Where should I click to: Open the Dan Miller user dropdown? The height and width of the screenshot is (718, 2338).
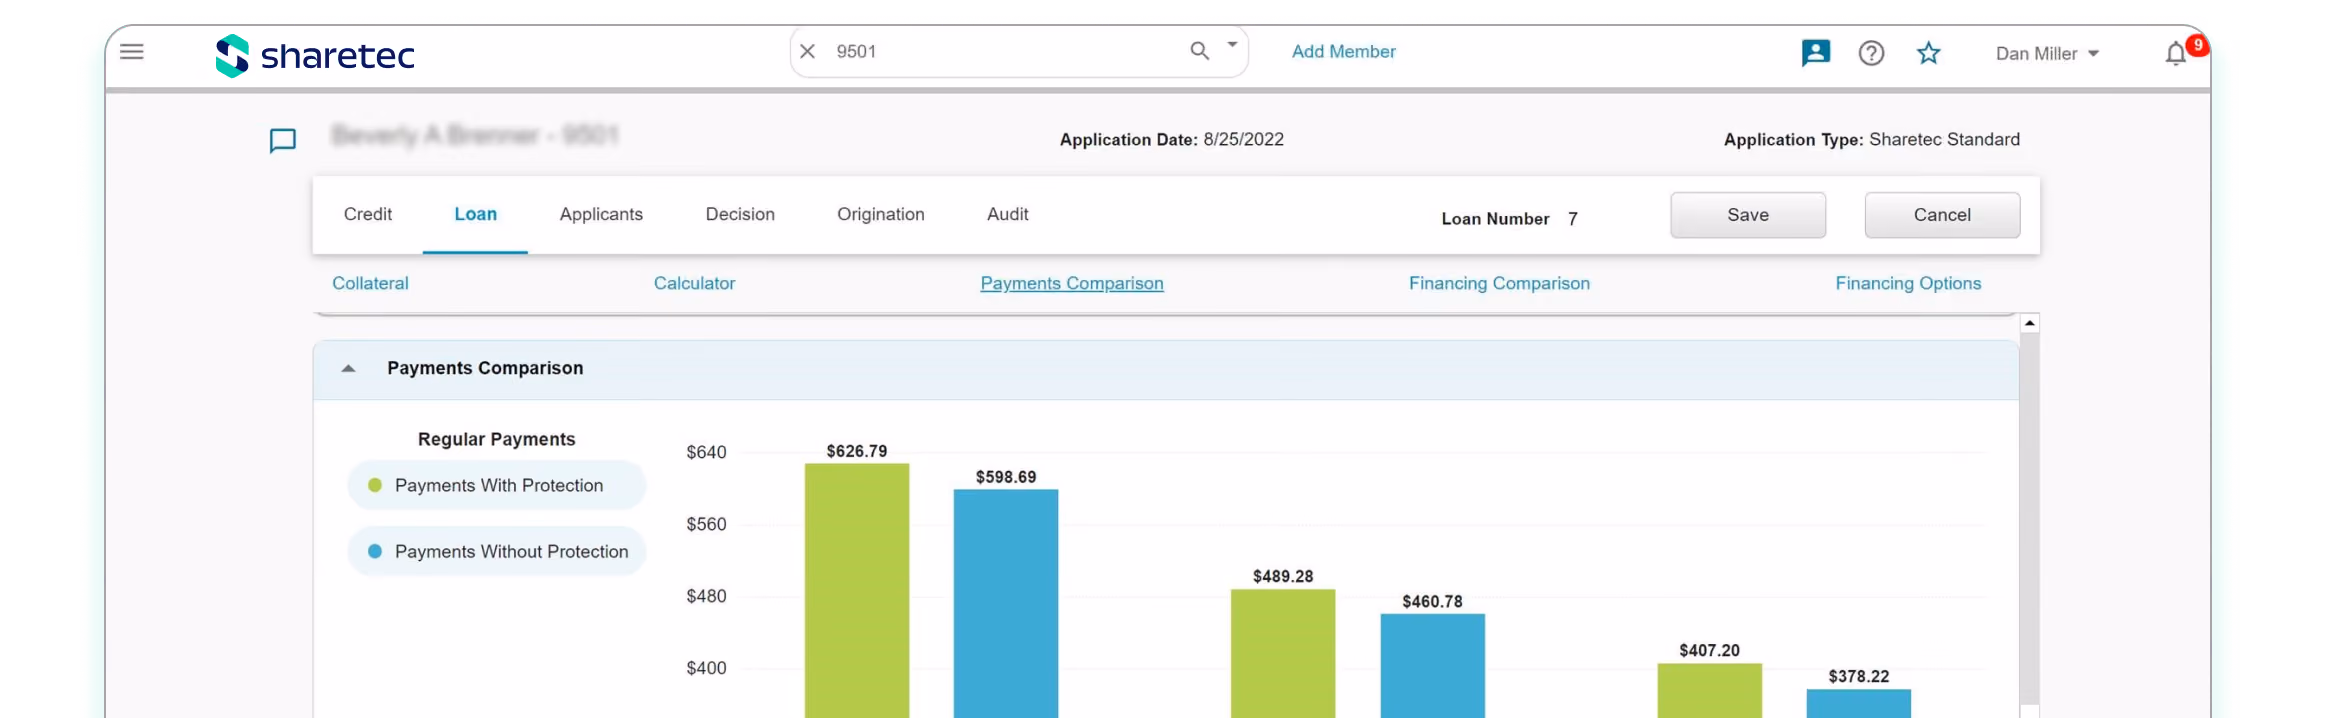(x=2047, y=54)
